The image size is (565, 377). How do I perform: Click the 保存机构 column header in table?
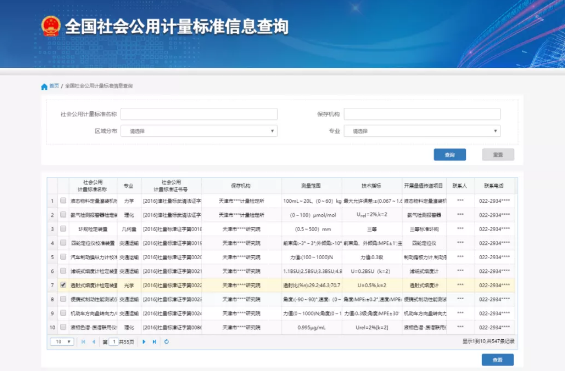(241, 186)
